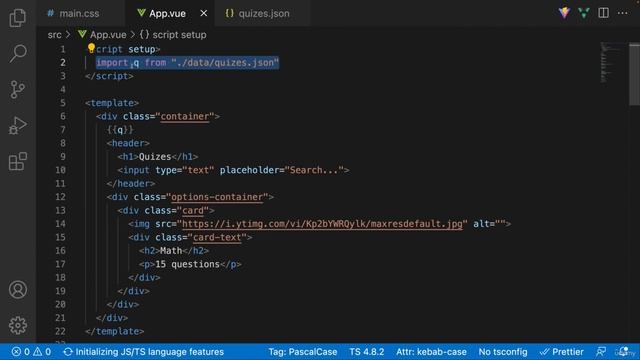This screenshot has height=360, width=640.
Task: Click the src breadcrumb segment
Action: (x=54, y=35)
